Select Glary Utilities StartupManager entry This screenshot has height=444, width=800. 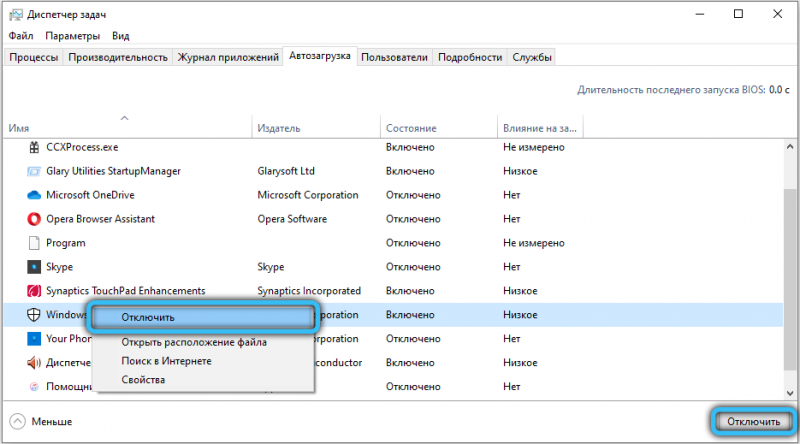113,171
